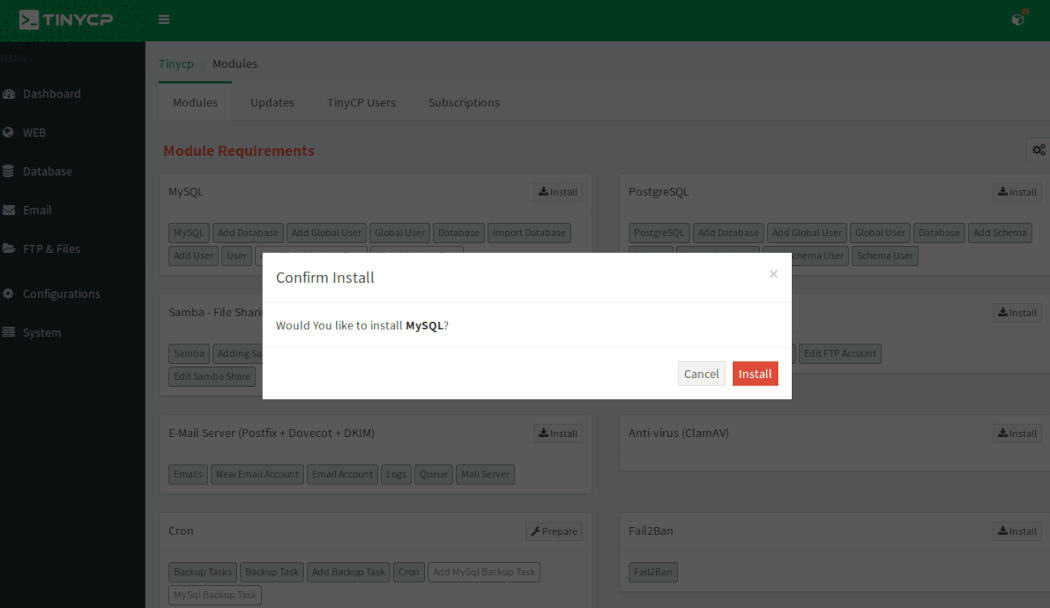Viewport: 1050px width, 608px height.
Task: Click Samba tag
Action: tap(189, 354)
